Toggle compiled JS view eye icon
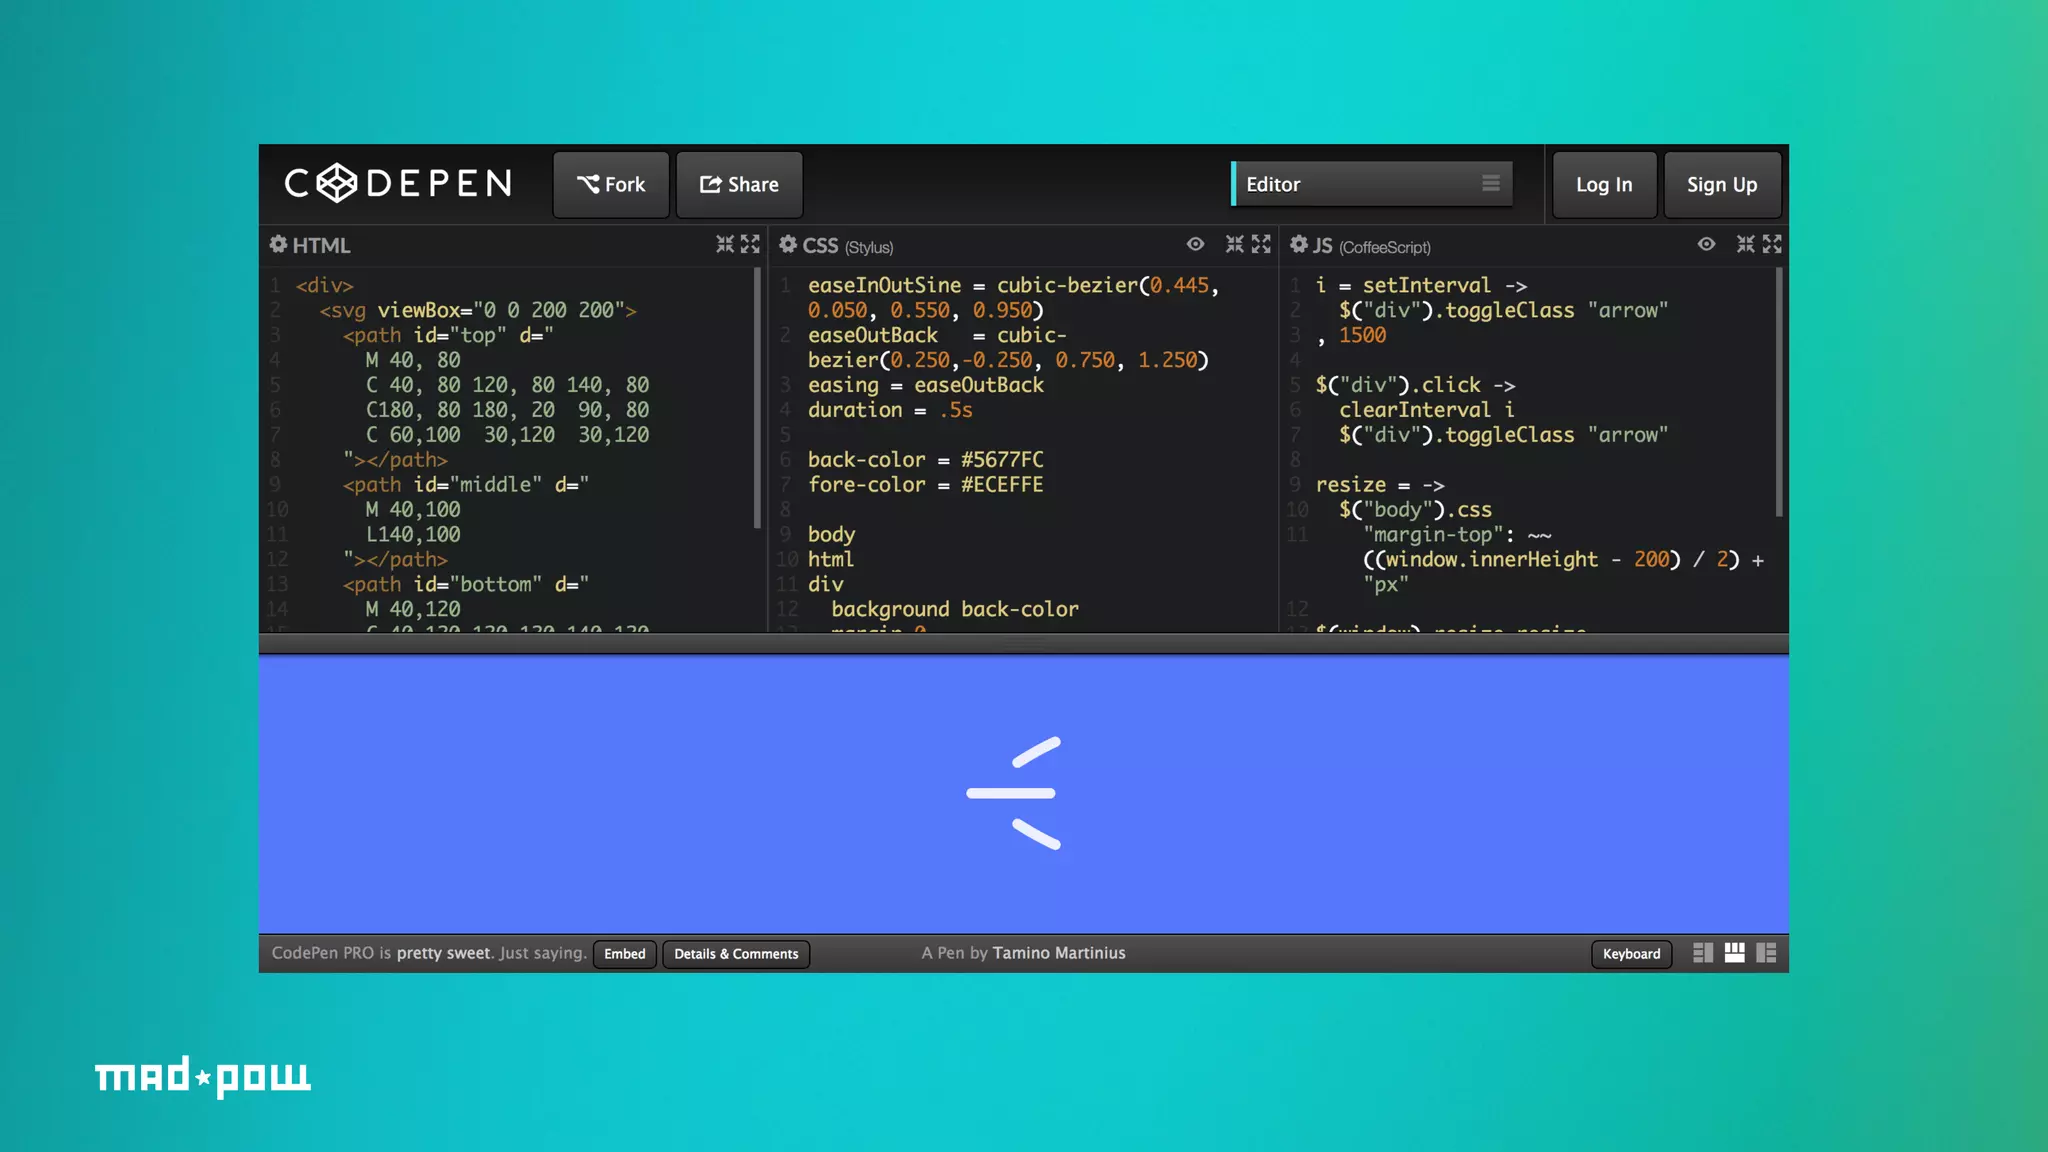 tap(1706, 244)
